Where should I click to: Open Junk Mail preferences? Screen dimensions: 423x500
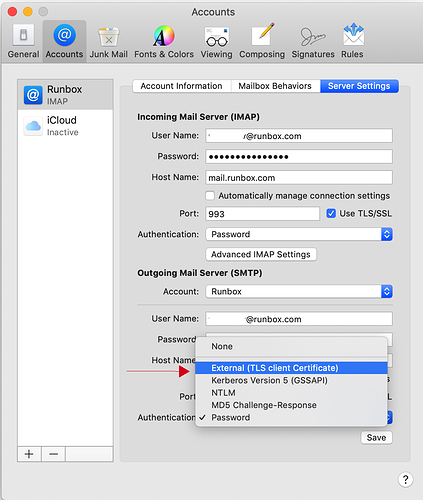(109, 41)
